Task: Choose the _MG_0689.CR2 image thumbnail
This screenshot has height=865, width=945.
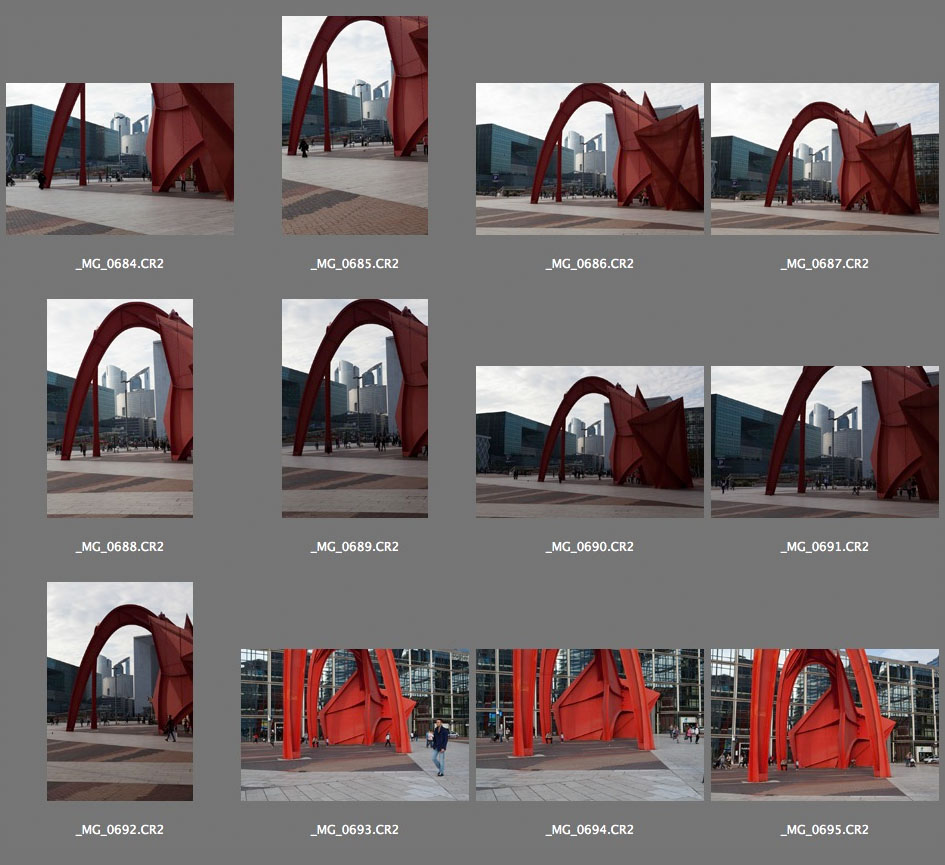Action: (355, 408)
